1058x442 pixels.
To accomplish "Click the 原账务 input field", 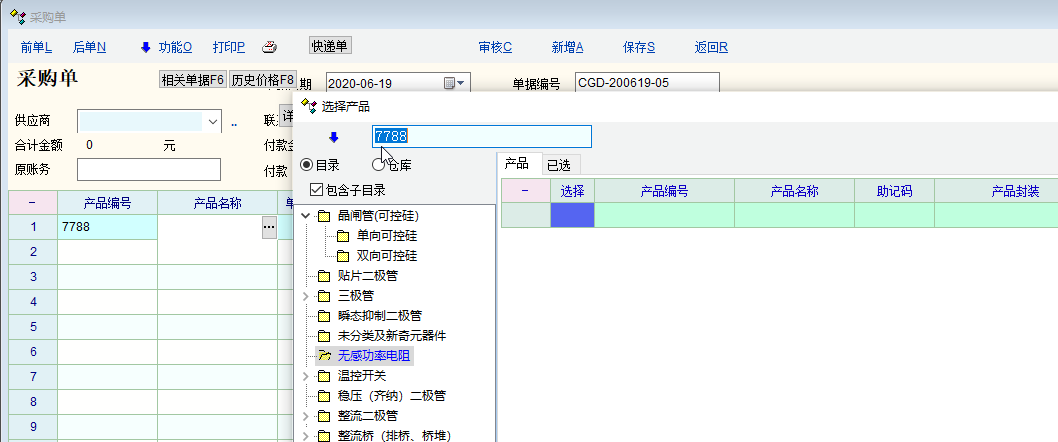I will (148, 169).
